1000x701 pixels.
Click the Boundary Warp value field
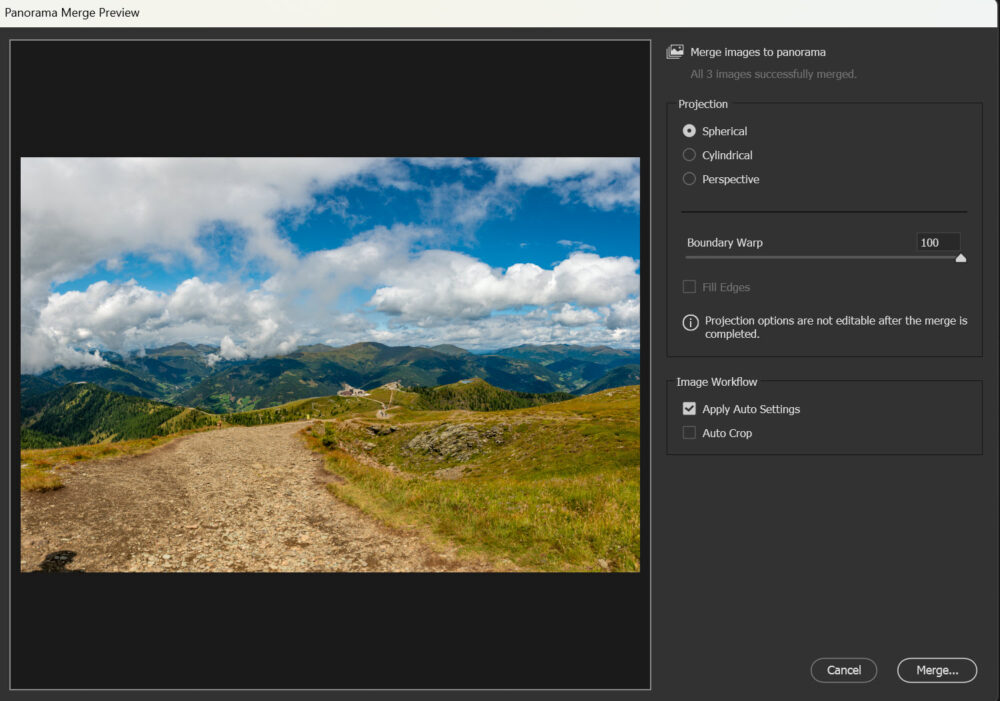pyautogui.click(x=938, y=242)
